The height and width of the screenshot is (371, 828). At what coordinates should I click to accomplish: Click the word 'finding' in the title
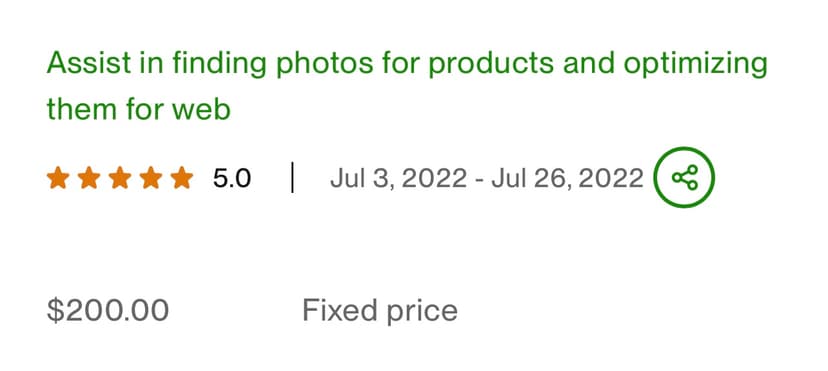[x=219, y=64]
